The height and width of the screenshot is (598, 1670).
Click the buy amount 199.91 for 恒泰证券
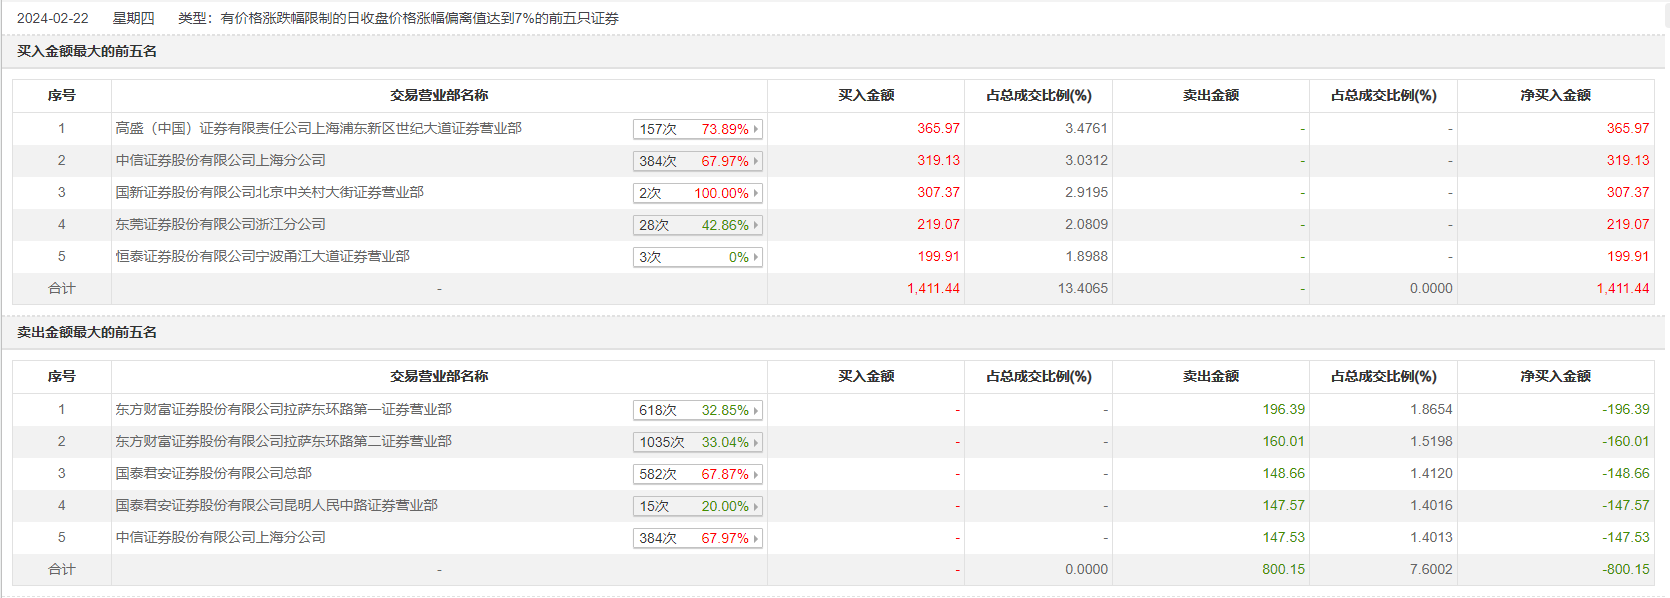click(x=938, y=256)
